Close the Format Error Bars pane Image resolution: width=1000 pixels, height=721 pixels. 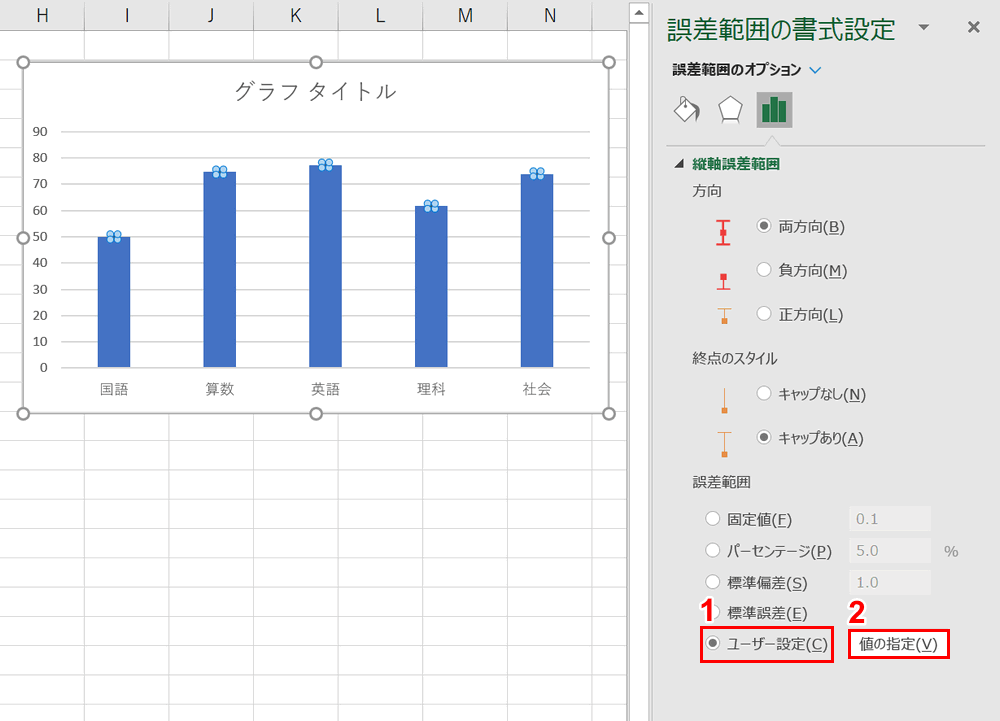pos(973,27)
